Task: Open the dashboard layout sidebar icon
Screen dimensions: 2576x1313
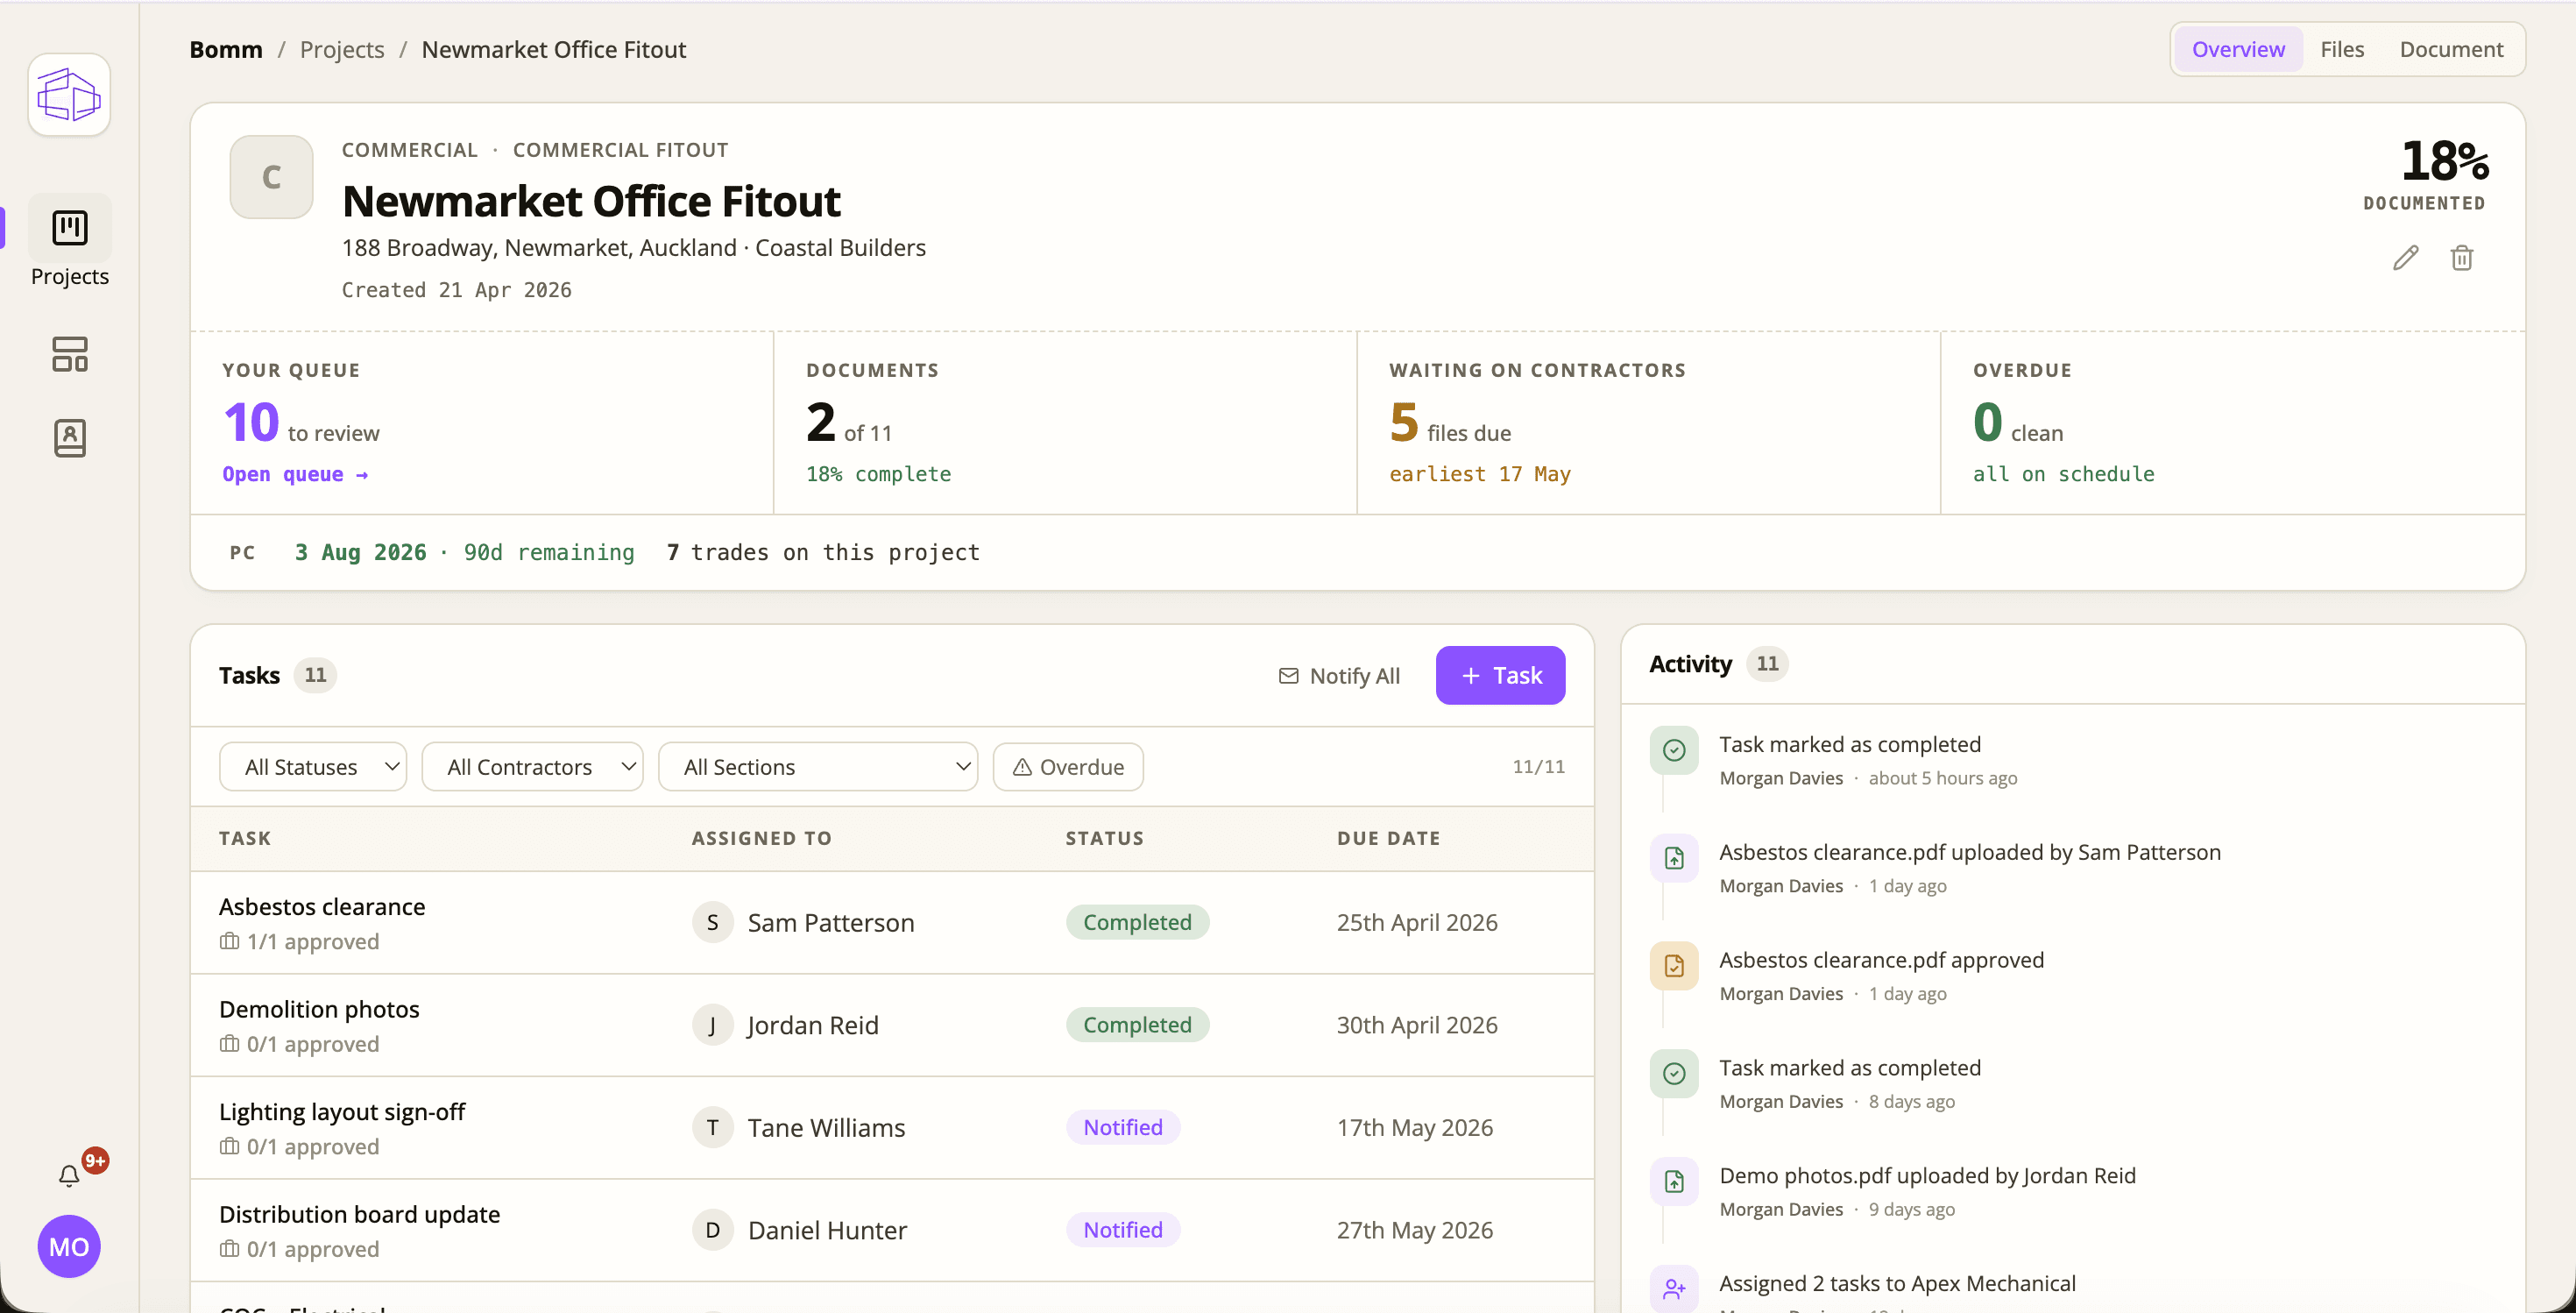Action: (x=70, y=354)
